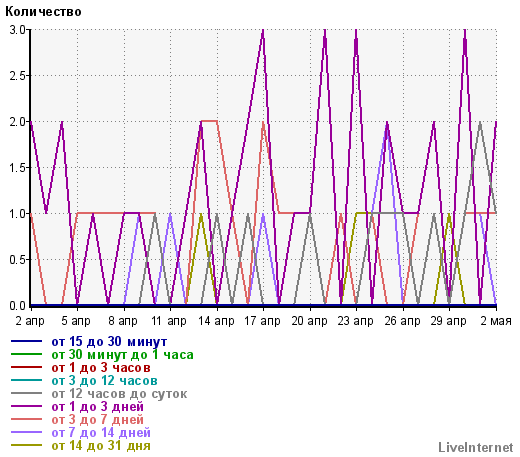Select legend label 'от 7 до 14 дней'
520x457 pixels.
[x=101, y=433]
